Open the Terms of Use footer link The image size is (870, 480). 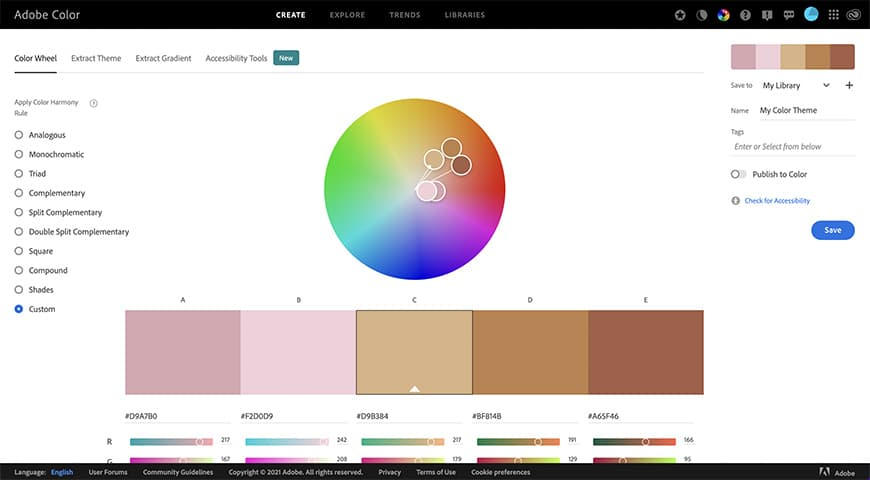[436, 472]
